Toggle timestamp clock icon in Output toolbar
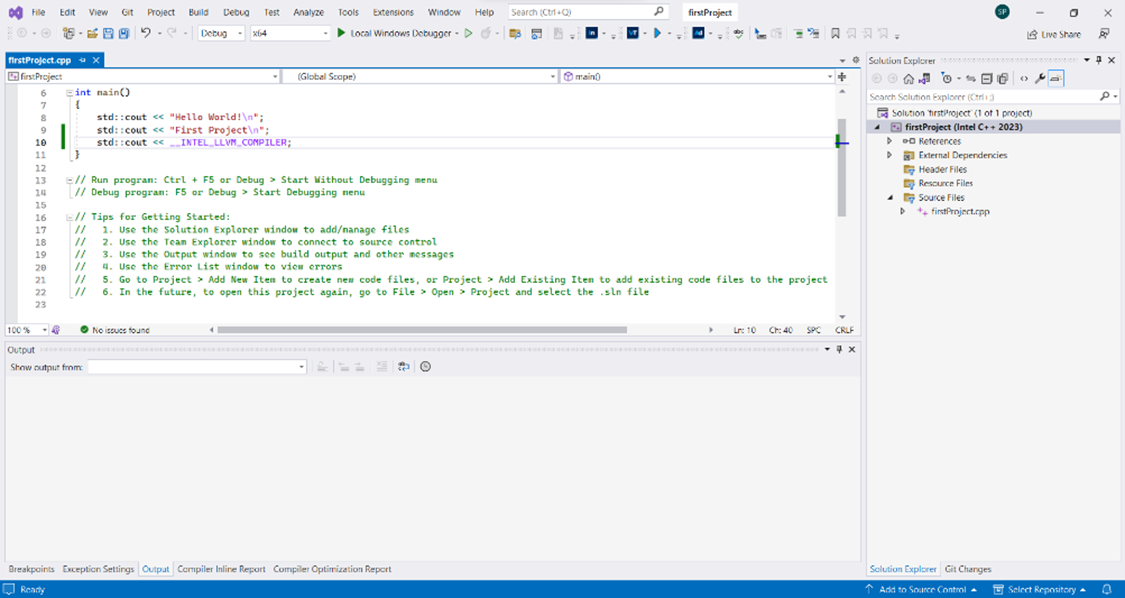 (x=426, y=367)
